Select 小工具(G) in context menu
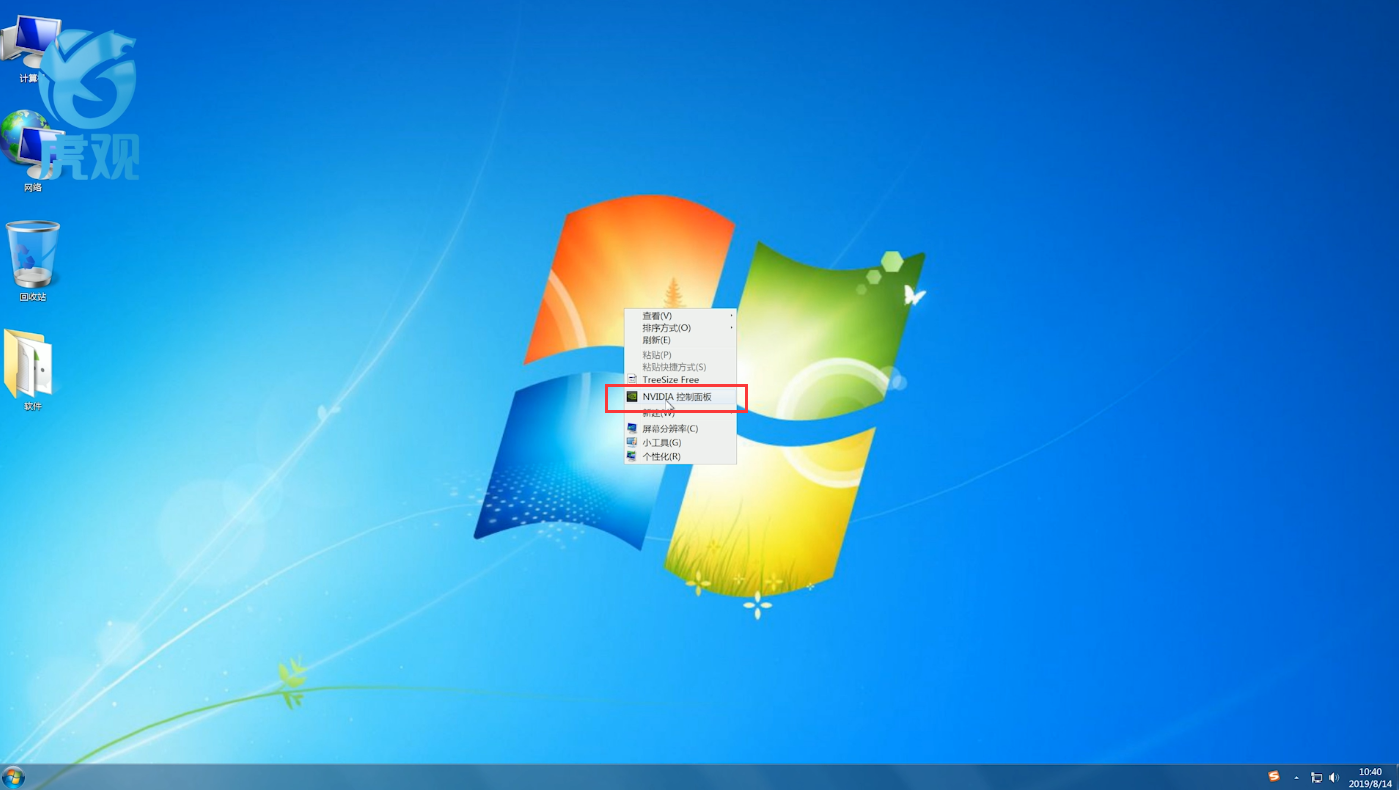Screen dimensions: 1399x790 pyautogui.click(x=680, y=442)
